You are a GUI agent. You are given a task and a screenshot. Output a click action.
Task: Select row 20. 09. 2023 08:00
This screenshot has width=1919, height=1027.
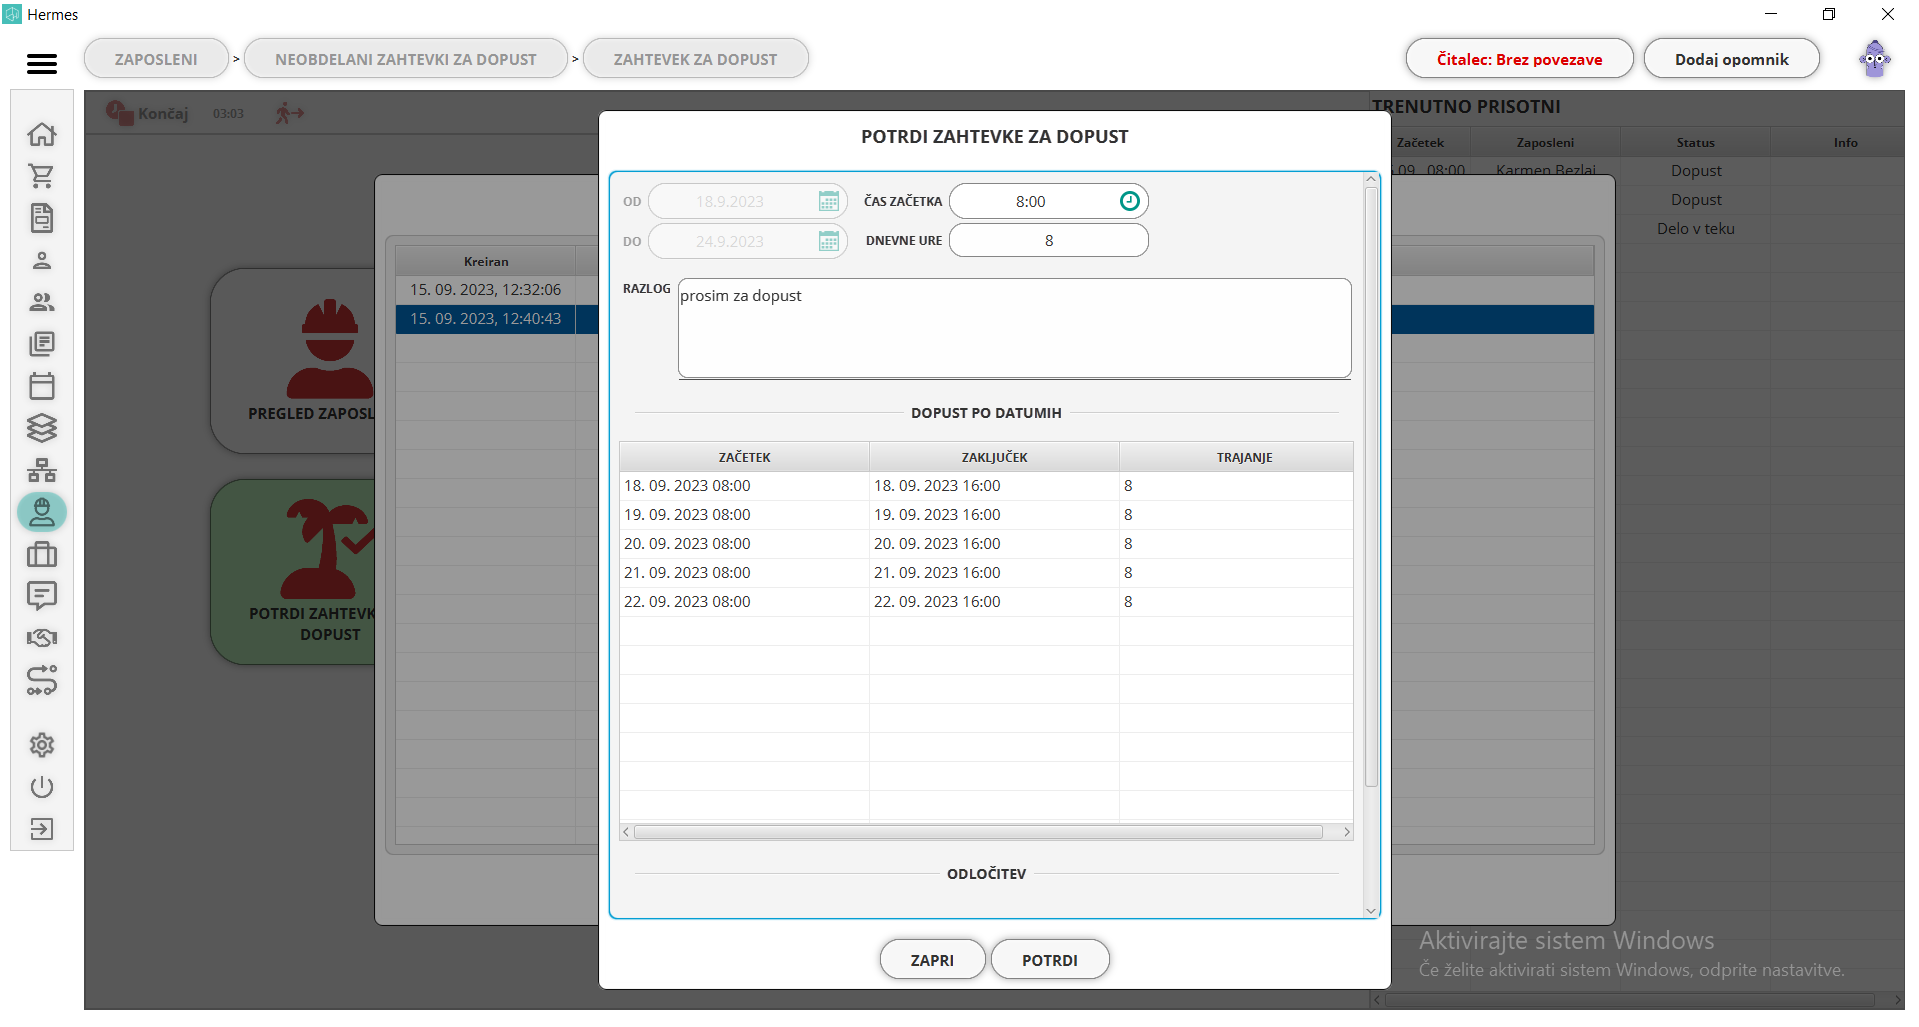[x=986, y=544]
